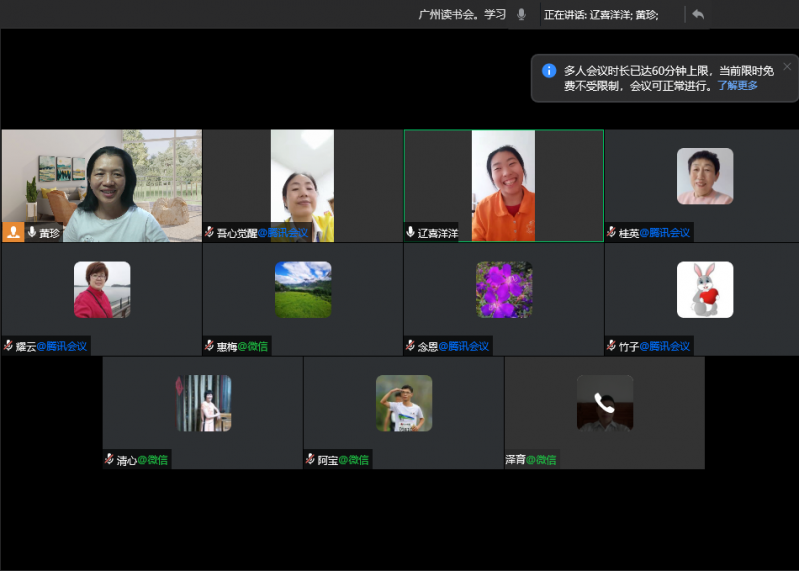Click the blue info icon in the notification
799x571 pixels.
[x=549, y=71]
